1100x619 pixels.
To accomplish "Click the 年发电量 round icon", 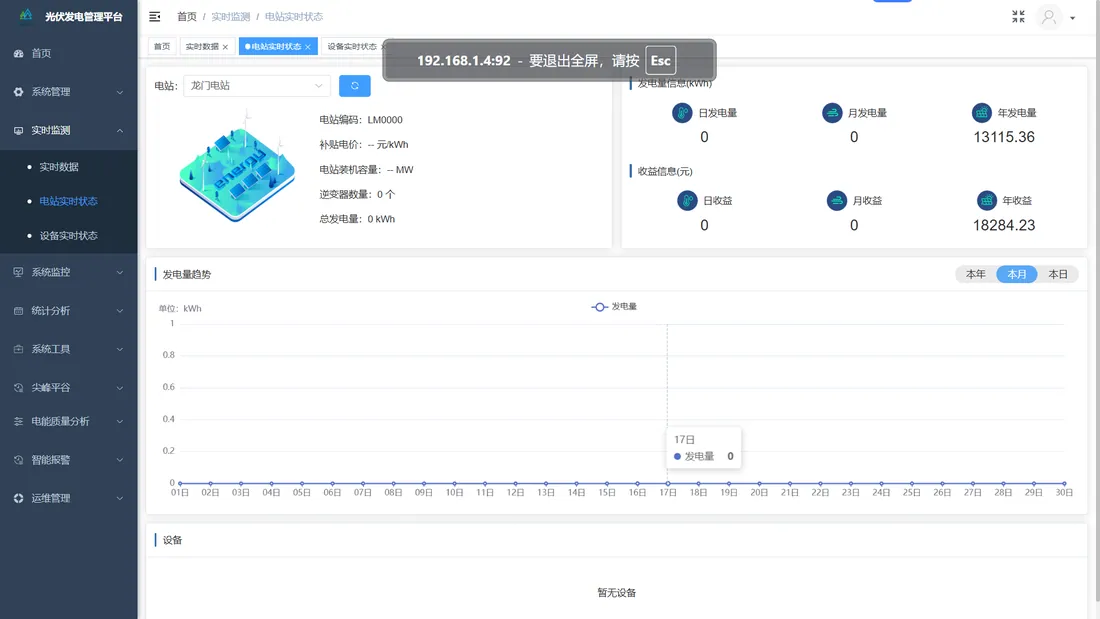I will 981,112.
